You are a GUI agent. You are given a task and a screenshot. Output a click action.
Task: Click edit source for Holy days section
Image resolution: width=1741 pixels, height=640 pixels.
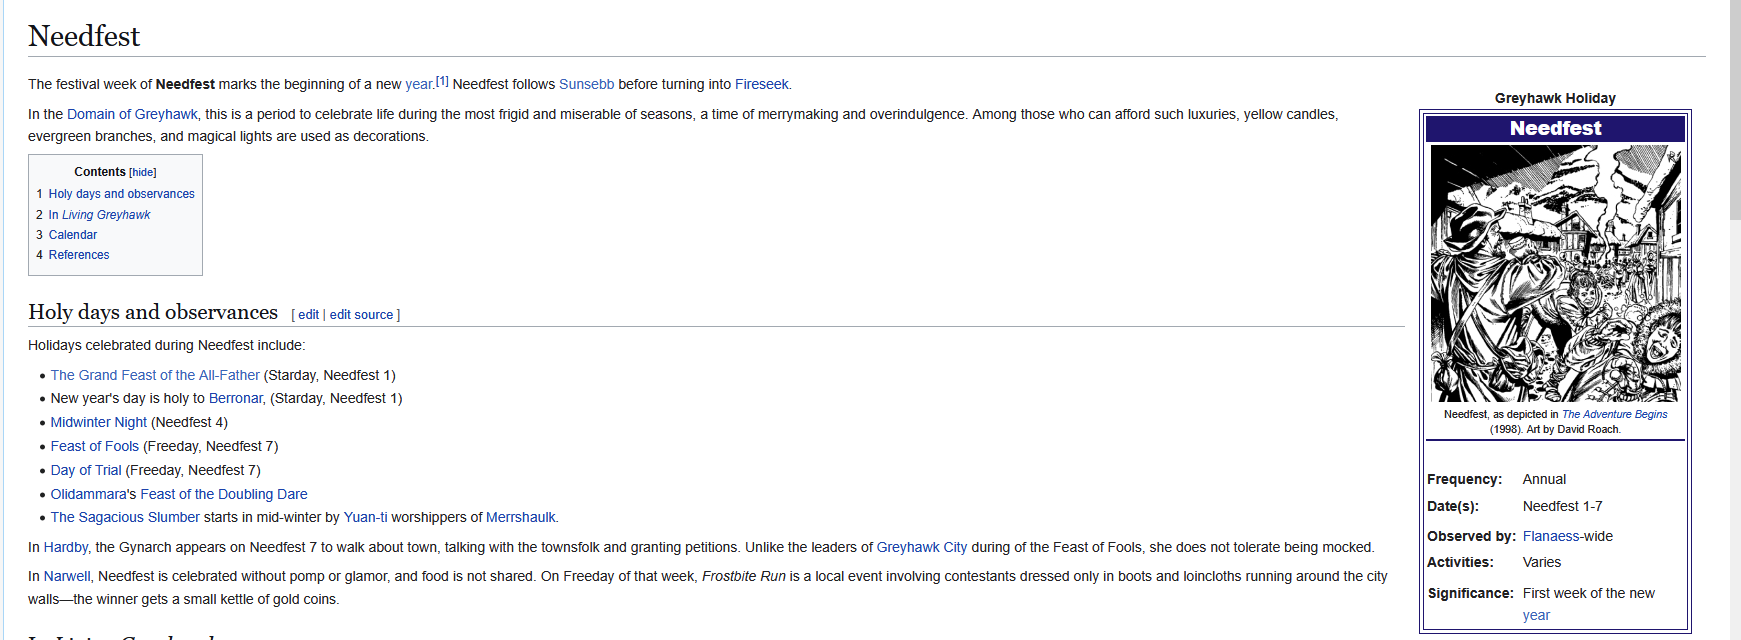361,315
